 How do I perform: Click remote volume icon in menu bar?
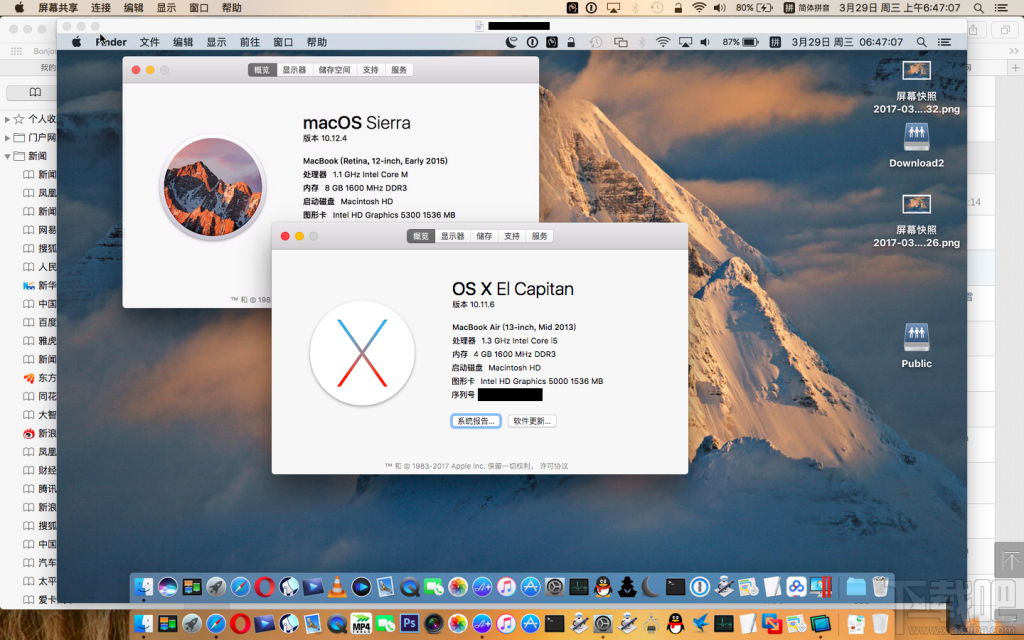click(x=705, y=42)
